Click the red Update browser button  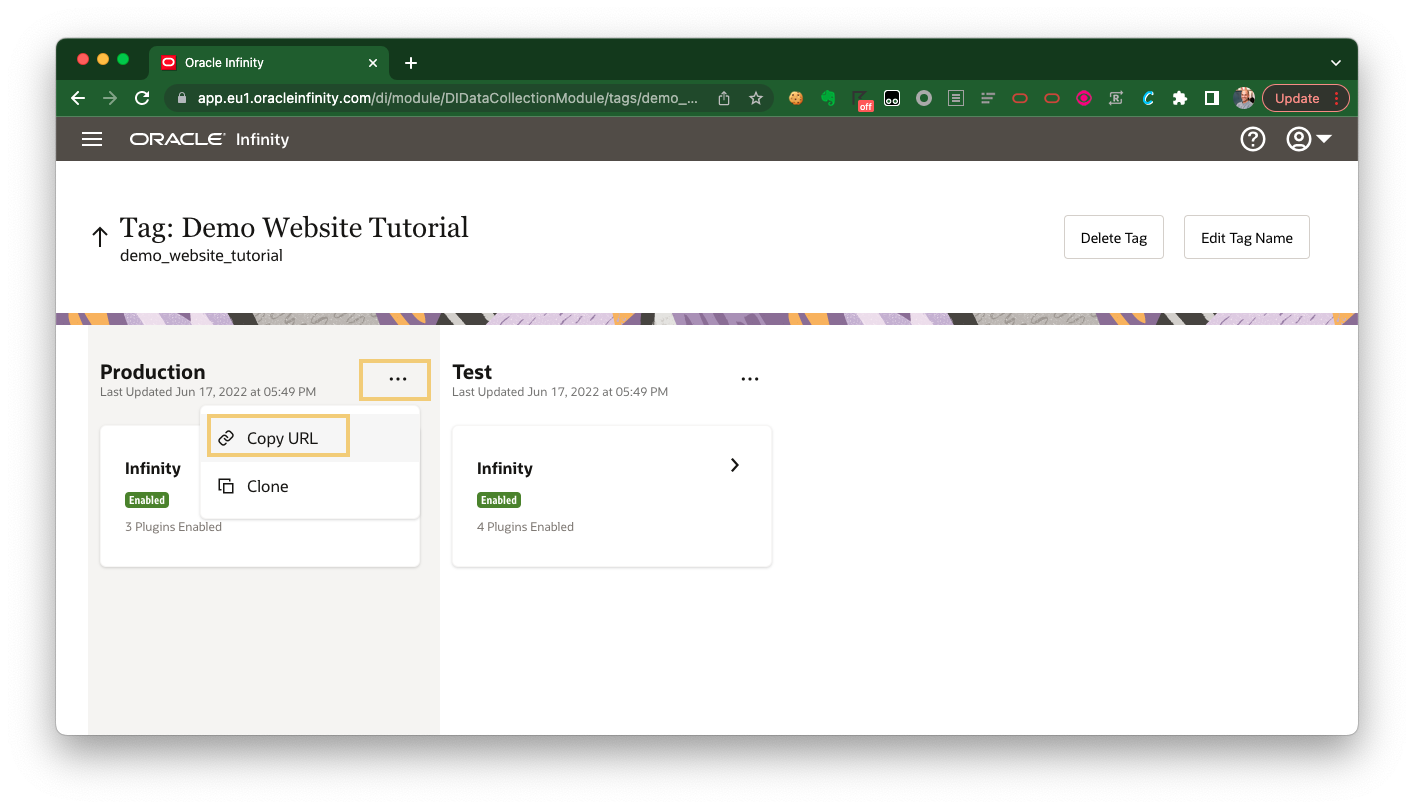1298,98
